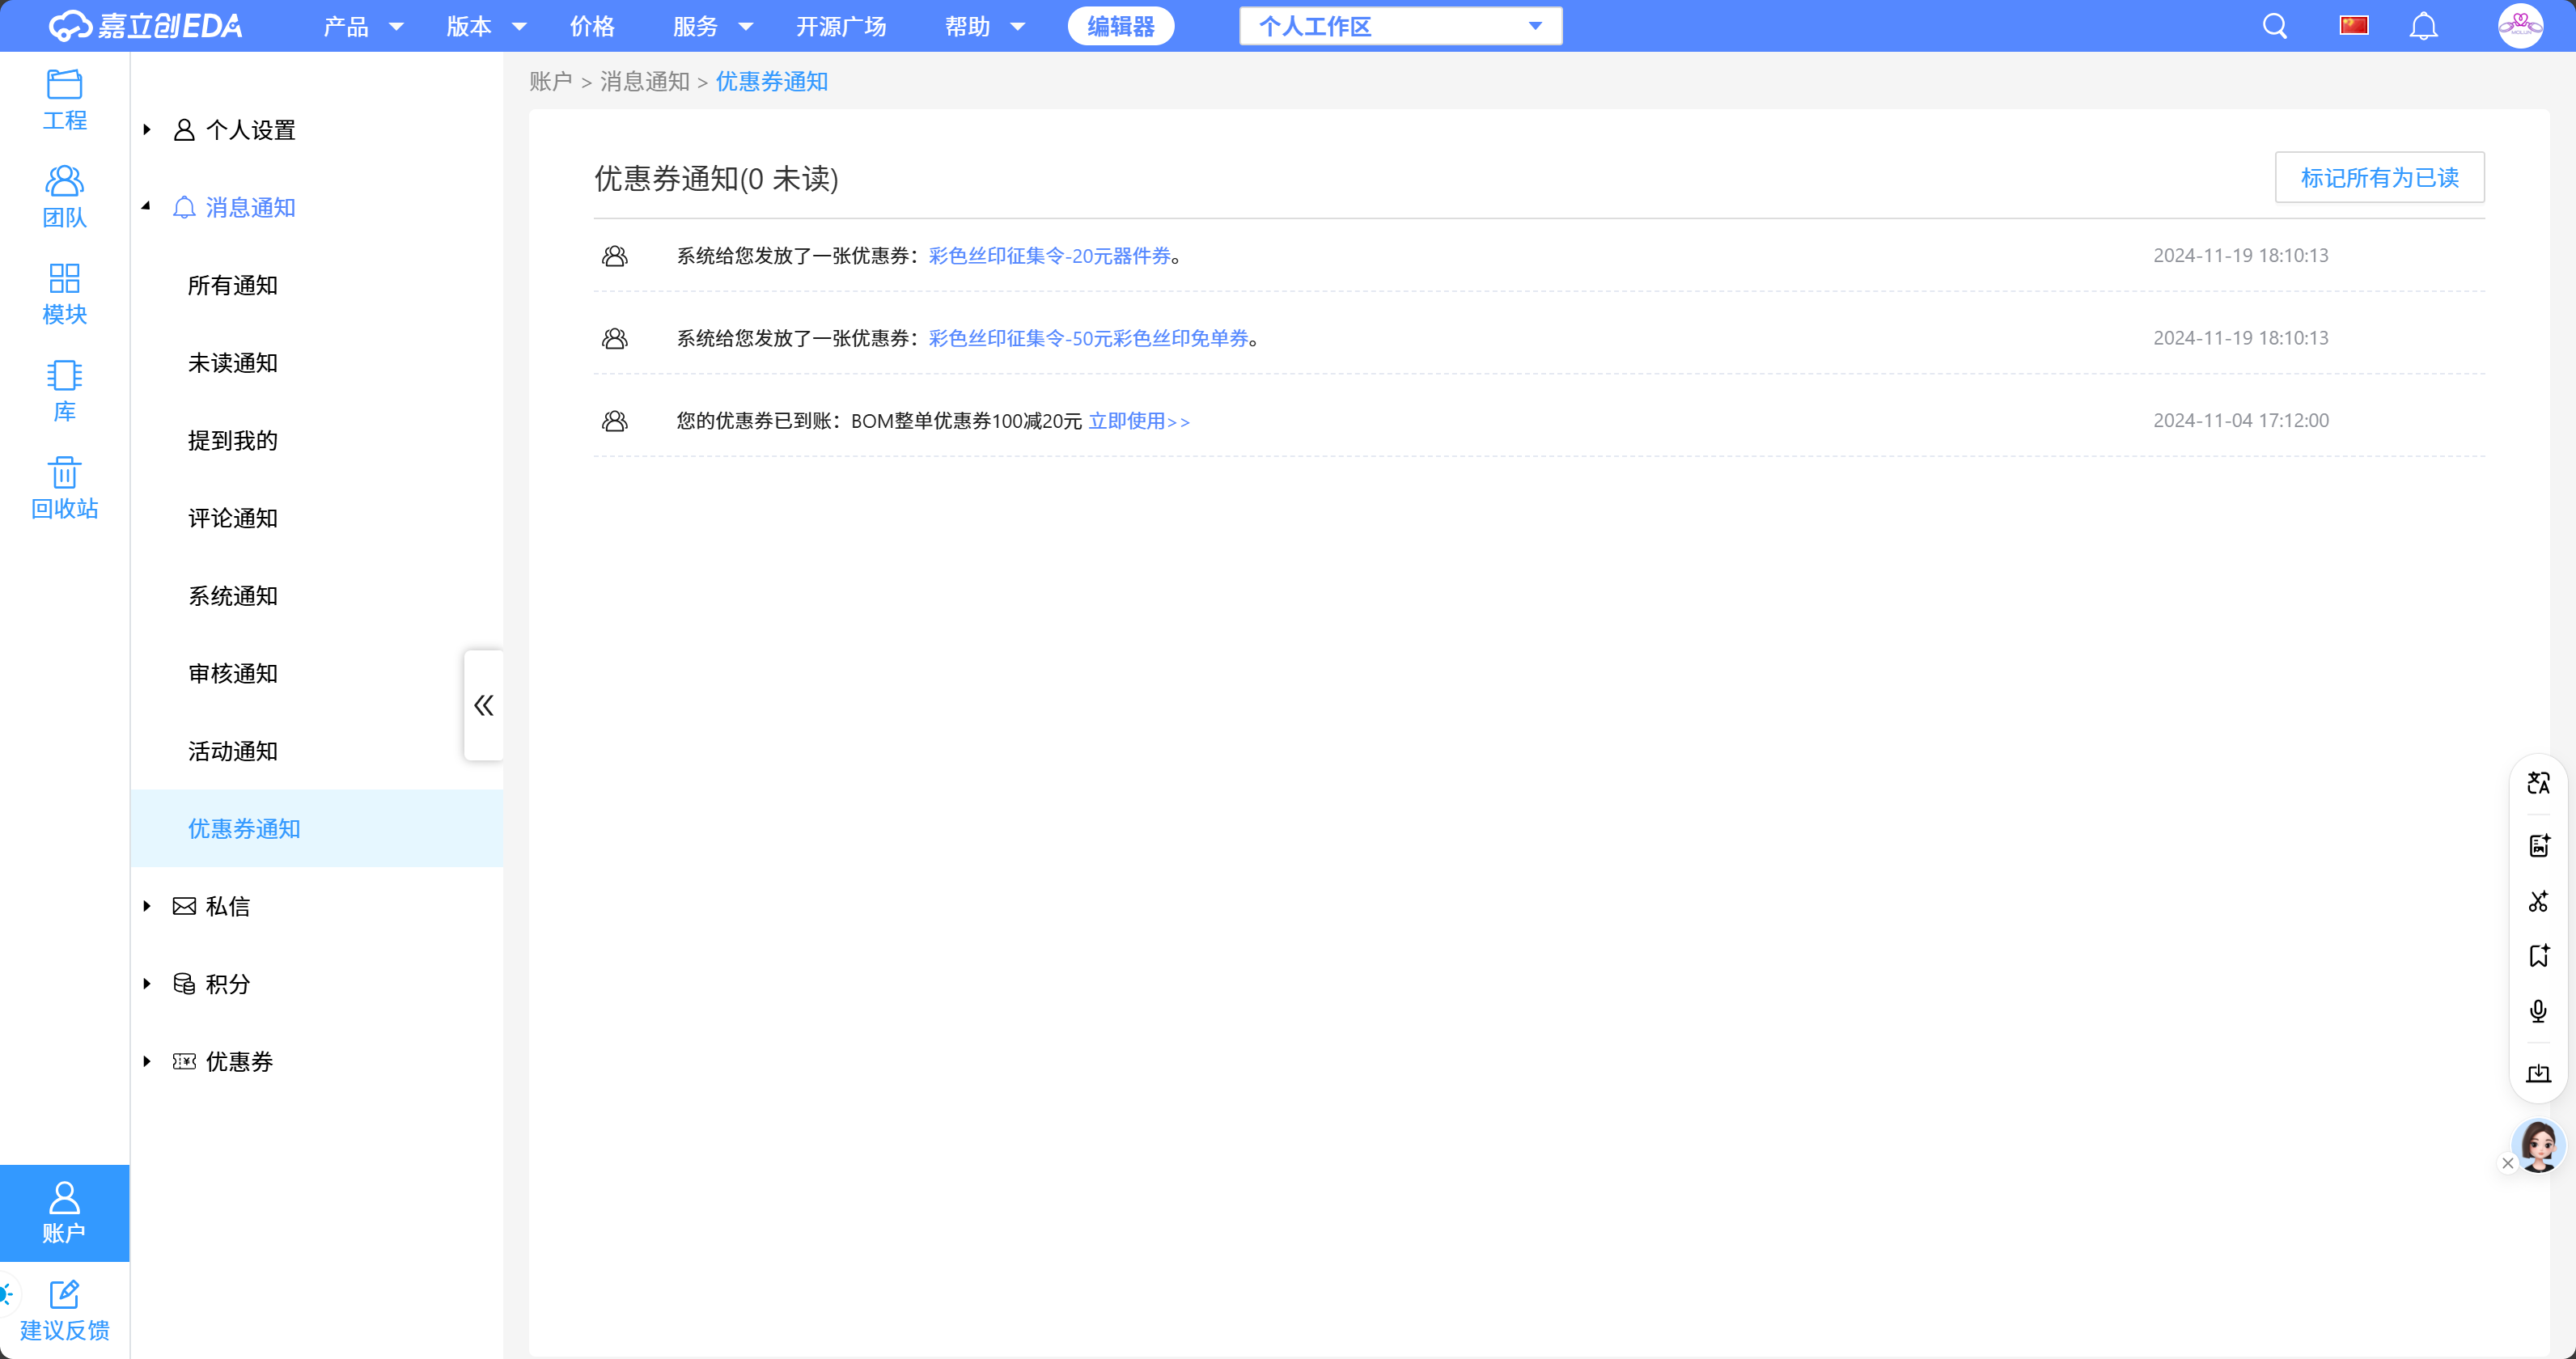2576x1359 pixels.
Task: Go to the 开源广场 page
Action: pos(841,26)
